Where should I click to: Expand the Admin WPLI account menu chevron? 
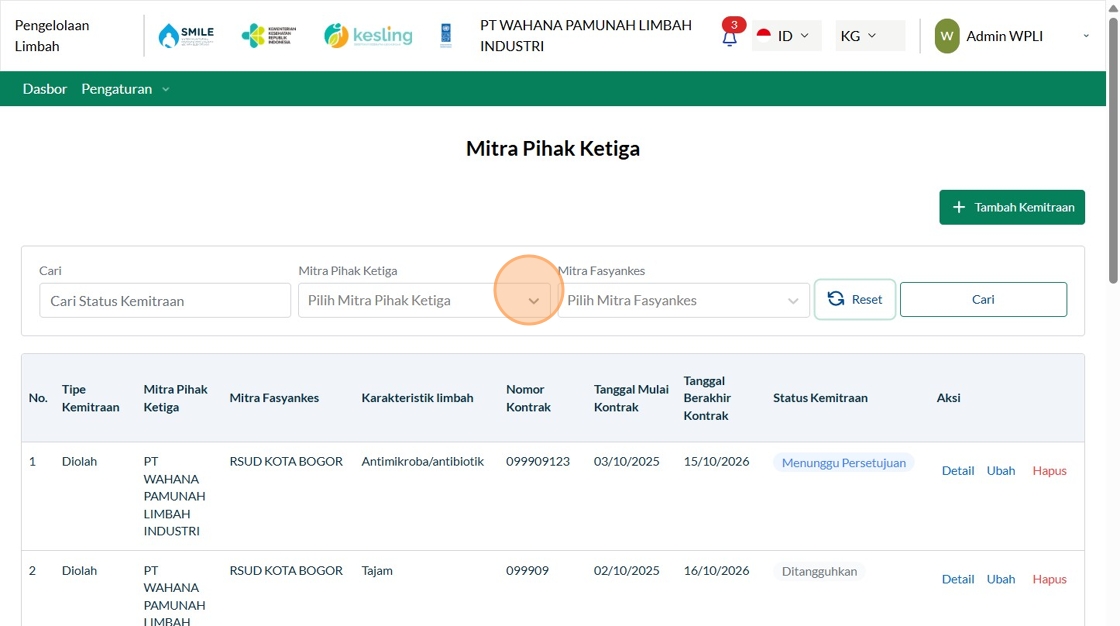[1086, 36]
